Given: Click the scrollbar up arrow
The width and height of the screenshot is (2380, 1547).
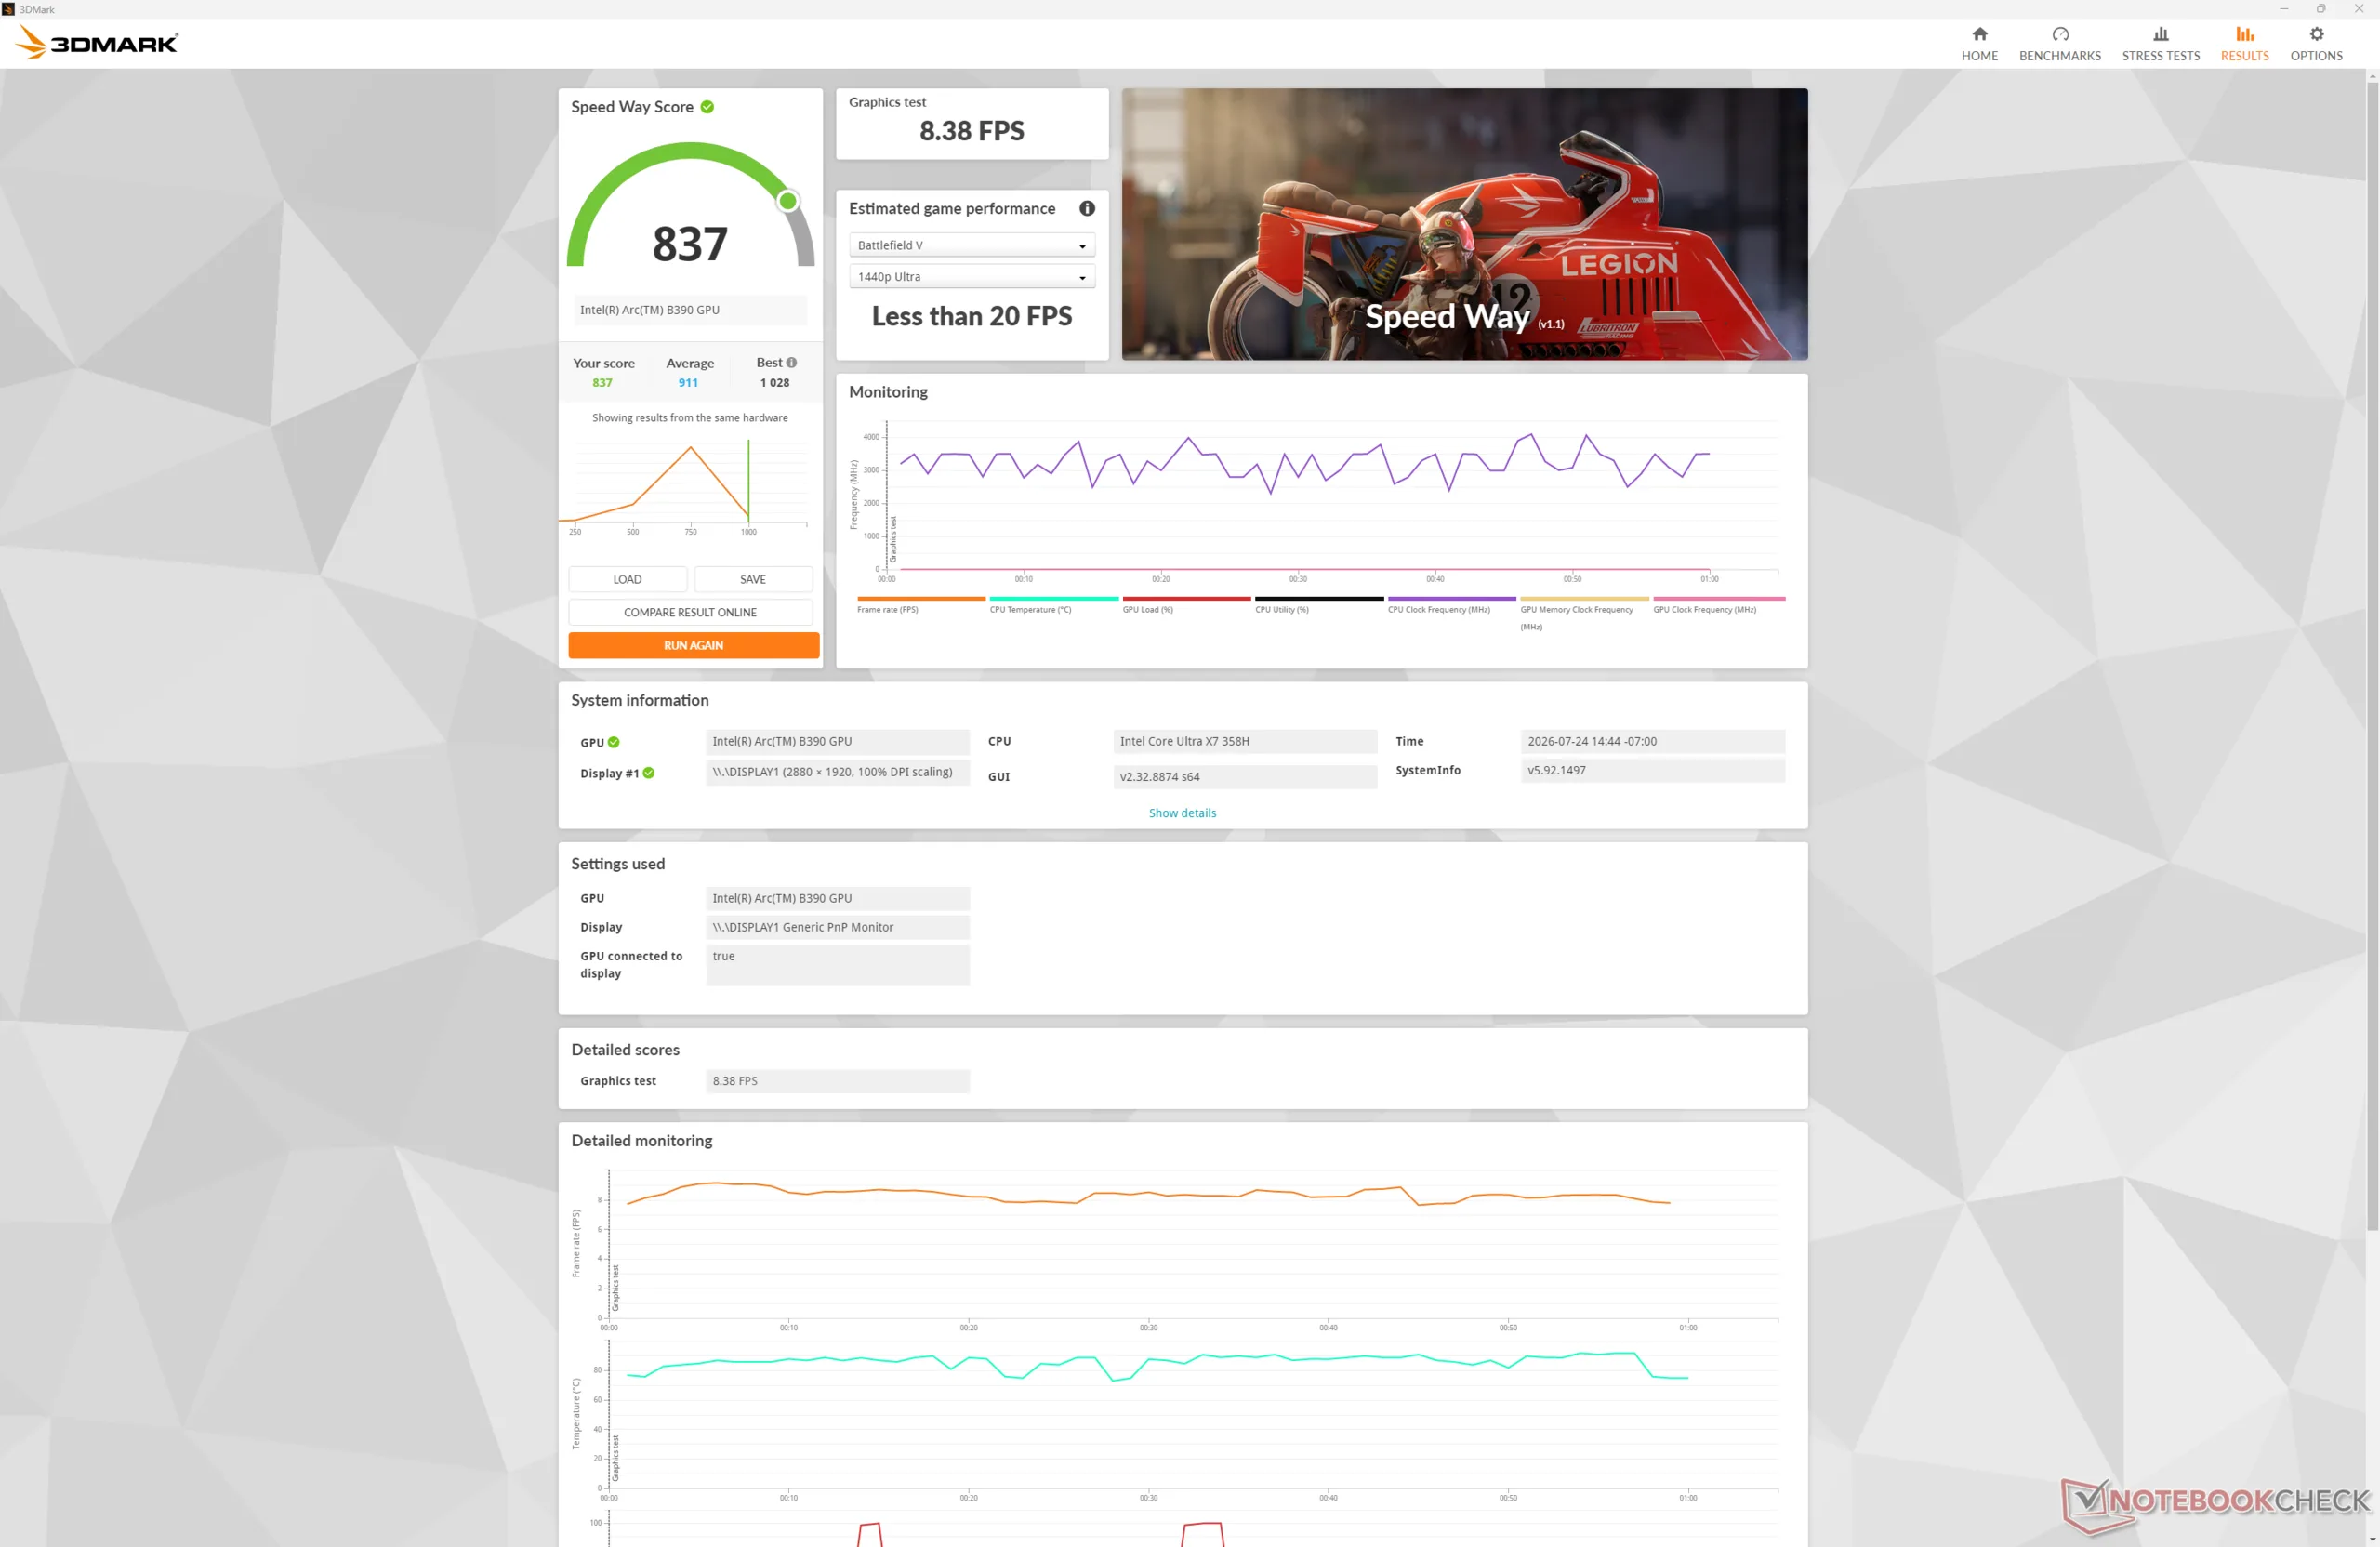Looking at the screenshot, I should (2372, 75).
